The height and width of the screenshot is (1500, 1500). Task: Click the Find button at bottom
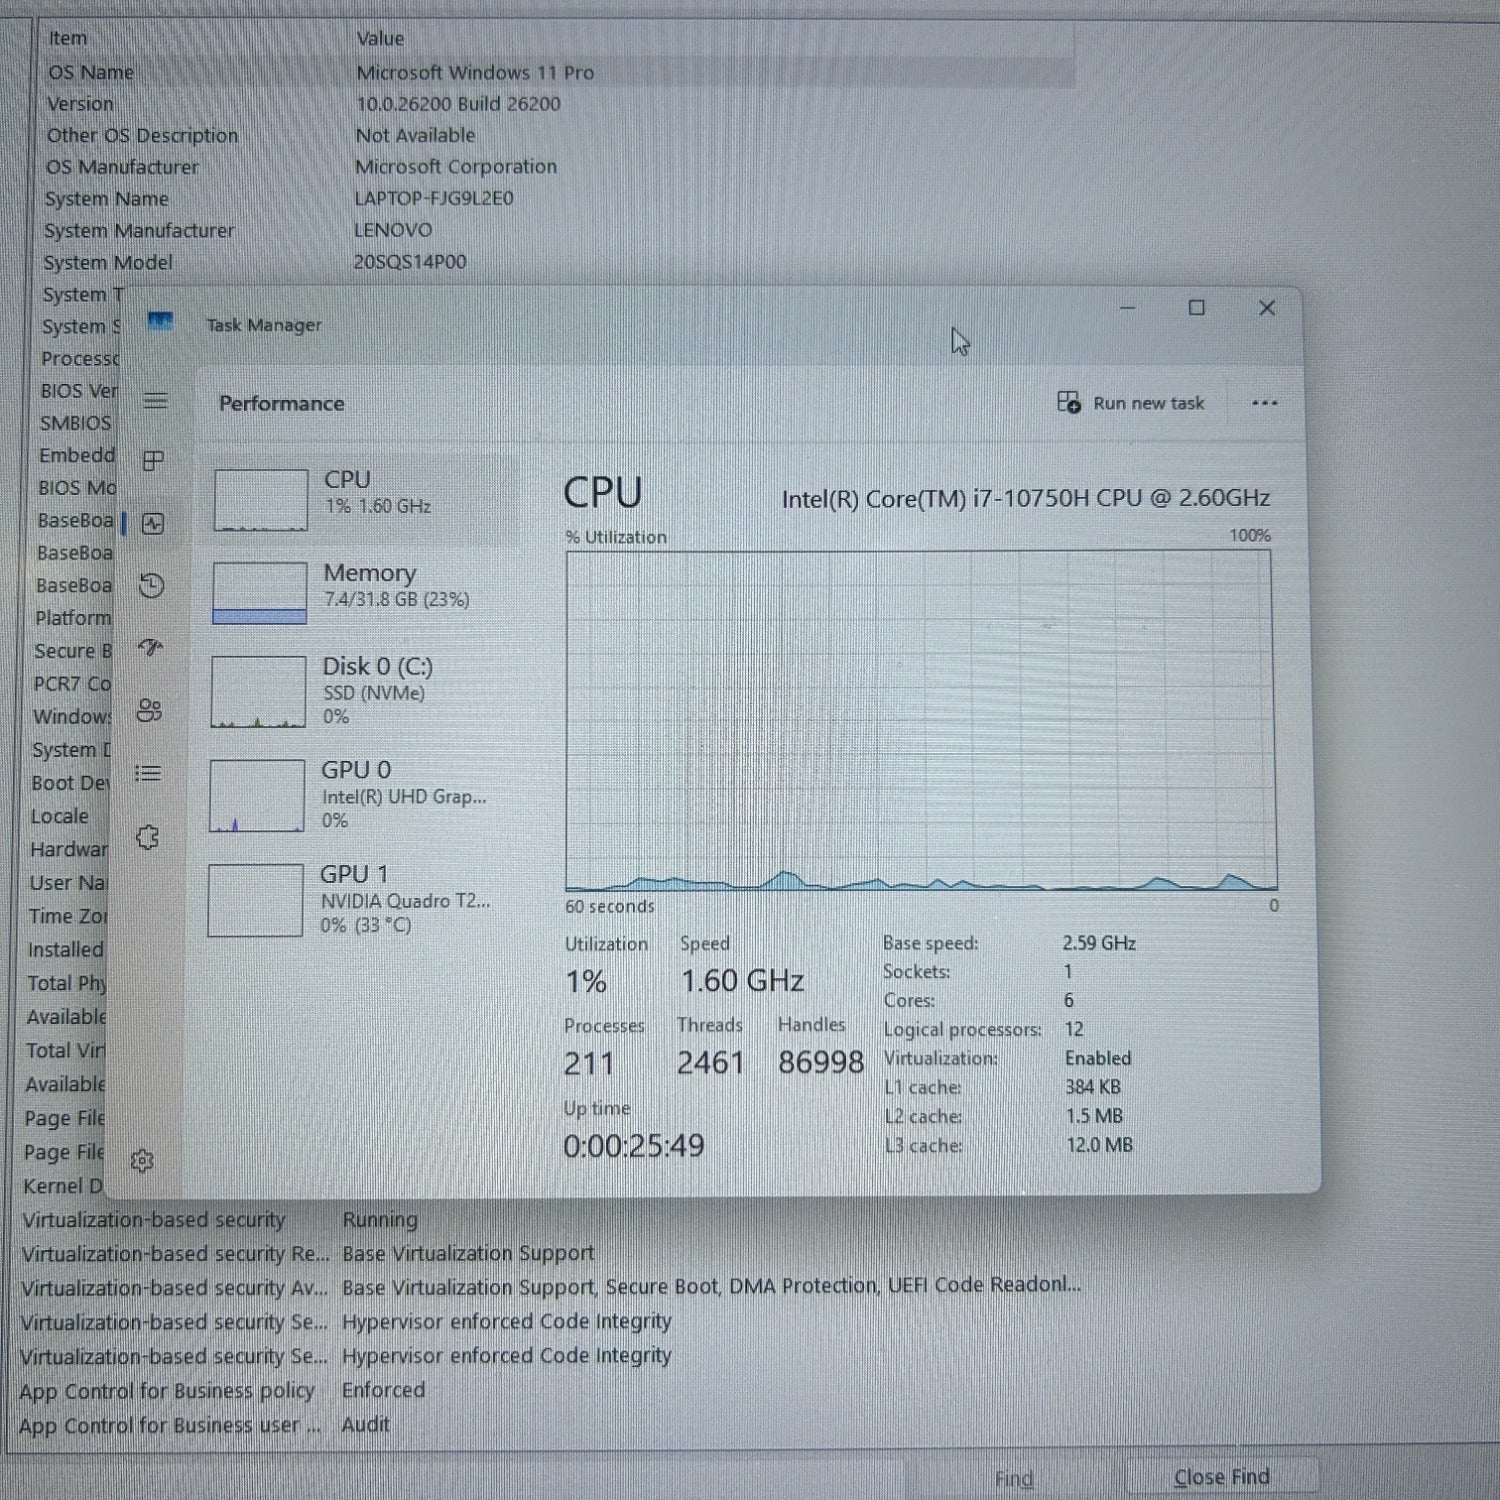(1013, 1479)
